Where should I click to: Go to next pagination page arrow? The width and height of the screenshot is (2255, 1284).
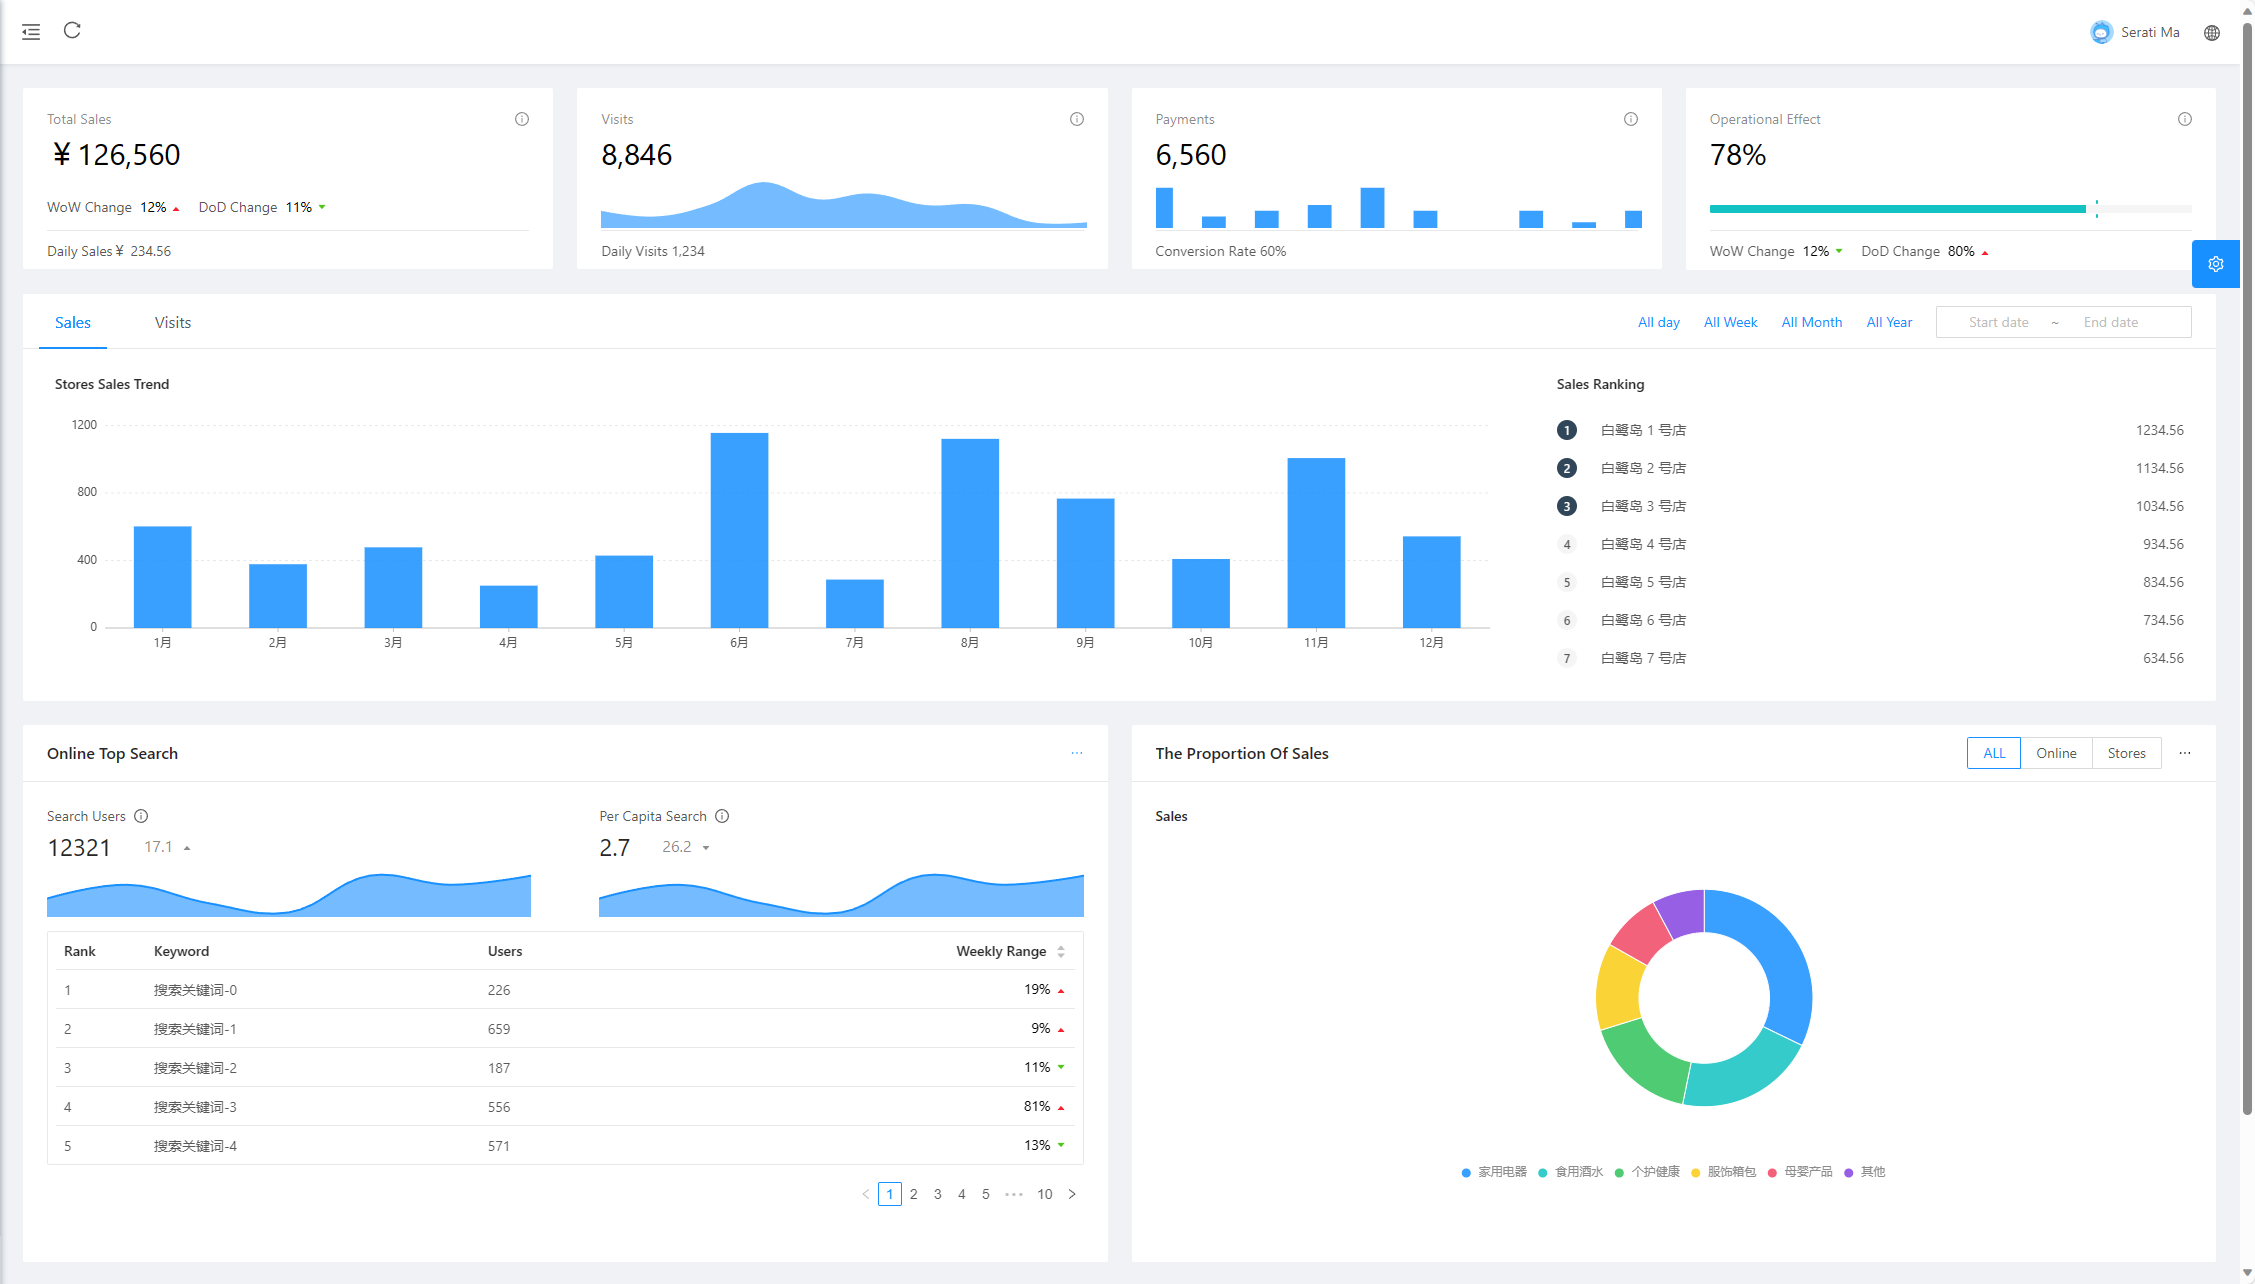coord(1072,1194)
